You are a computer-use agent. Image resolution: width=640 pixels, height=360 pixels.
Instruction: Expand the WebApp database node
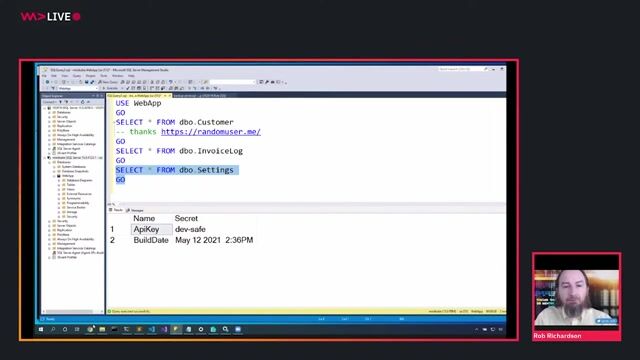point(54,176)
